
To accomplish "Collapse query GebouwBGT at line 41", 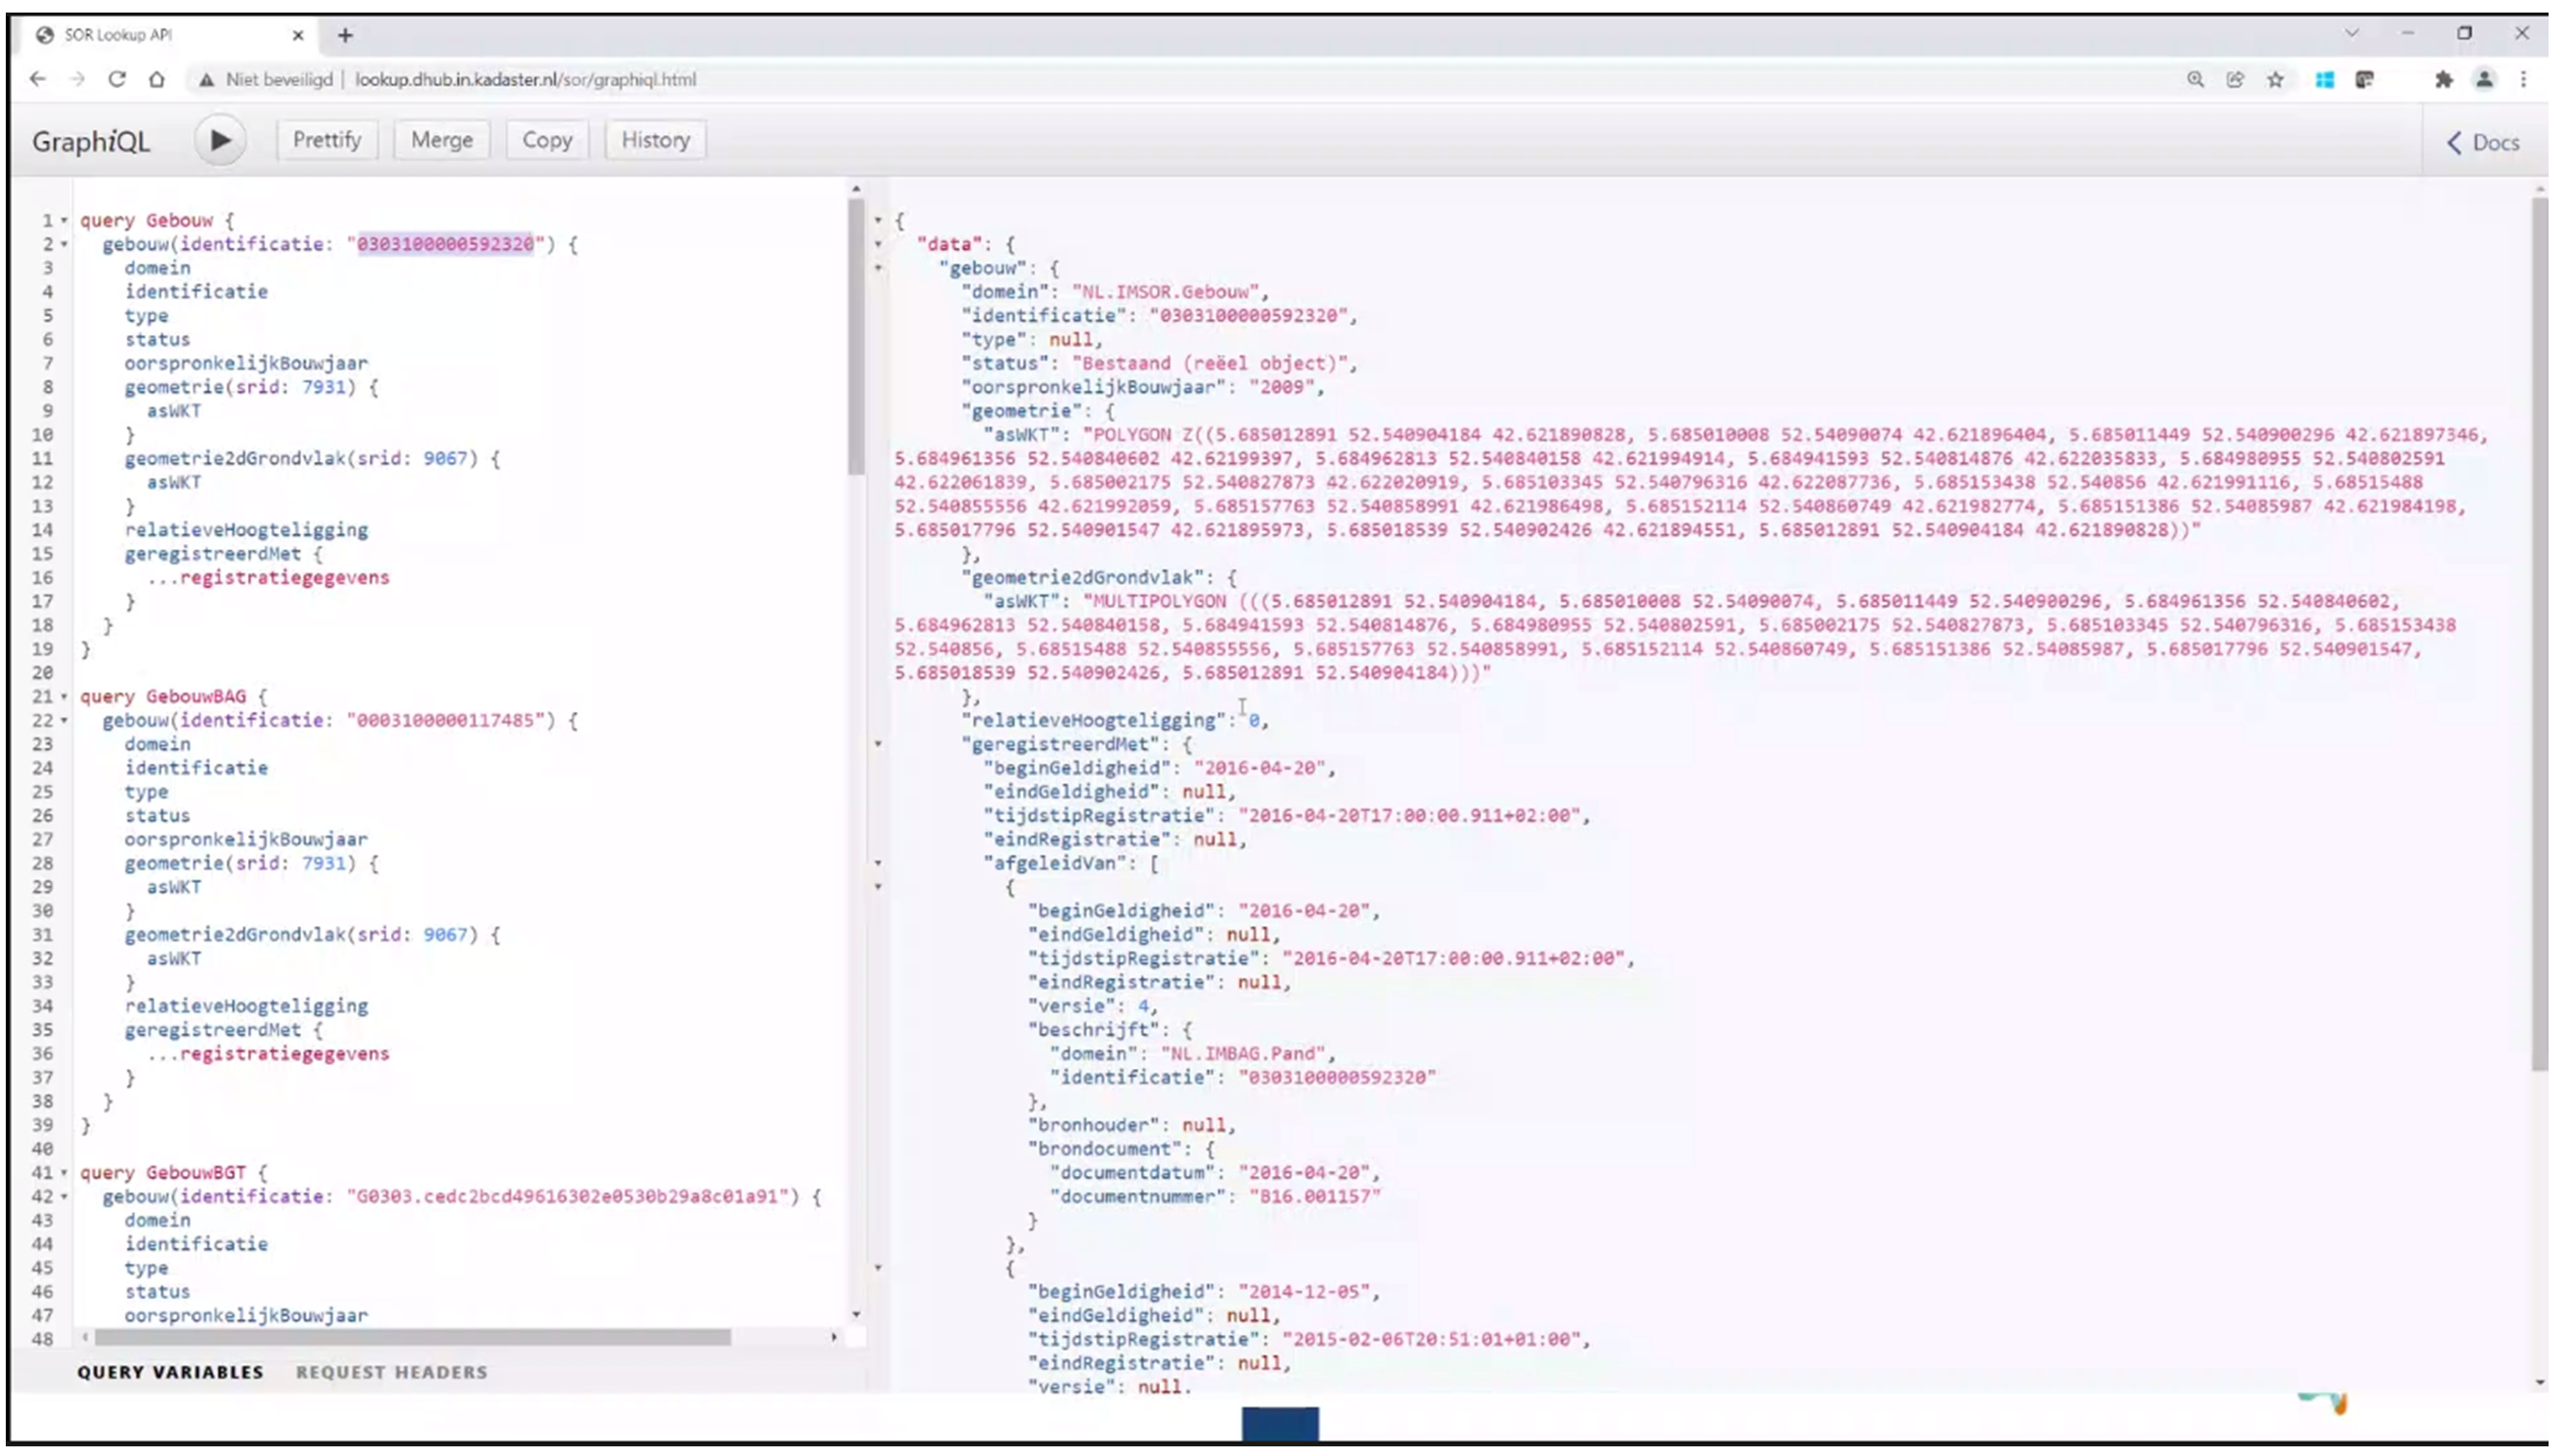I will pyautogui.click(x=64, y=1172).
